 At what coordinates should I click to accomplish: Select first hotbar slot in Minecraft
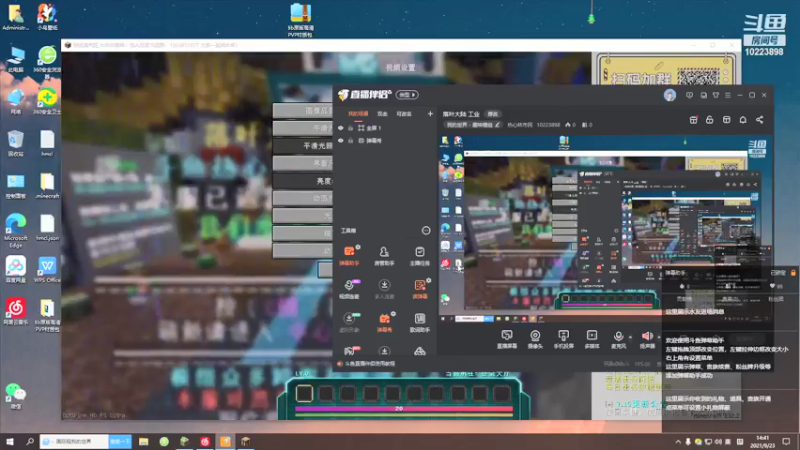click(304, 393)
